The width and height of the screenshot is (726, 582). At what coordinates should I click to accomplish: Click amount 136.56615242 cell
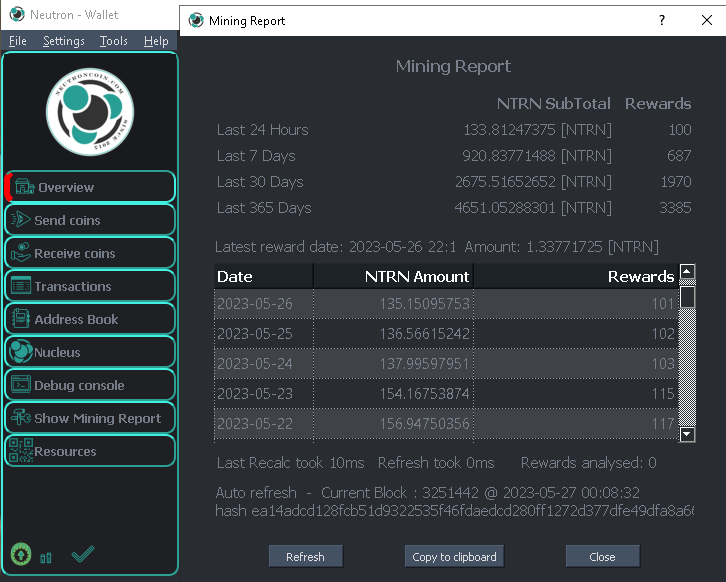pos(394,333)
